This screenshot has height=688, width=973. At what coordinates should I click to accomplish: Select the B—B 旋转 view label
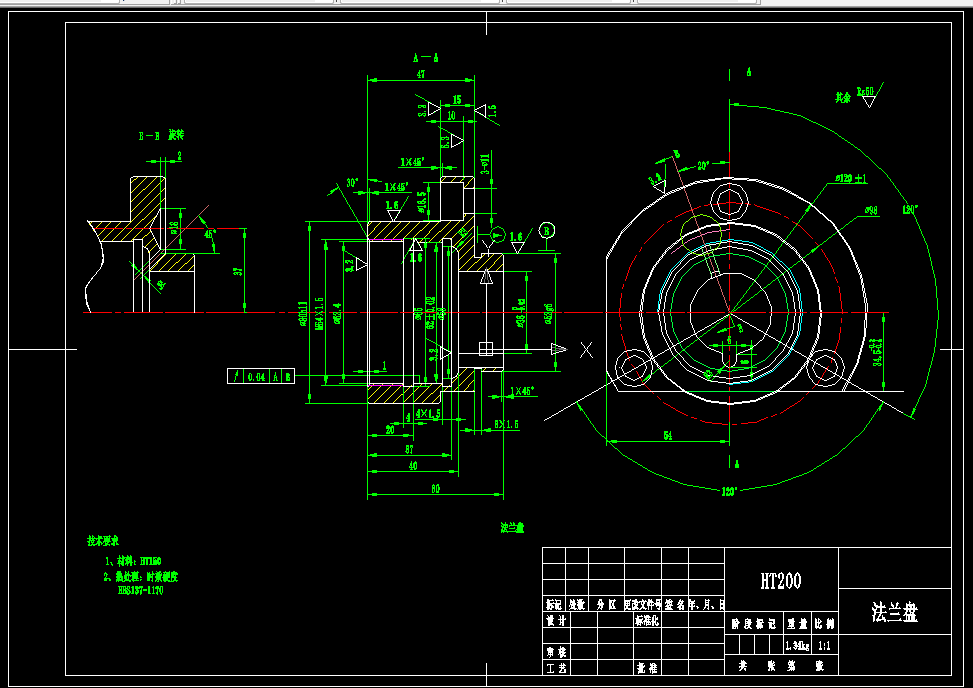[161, 135]
